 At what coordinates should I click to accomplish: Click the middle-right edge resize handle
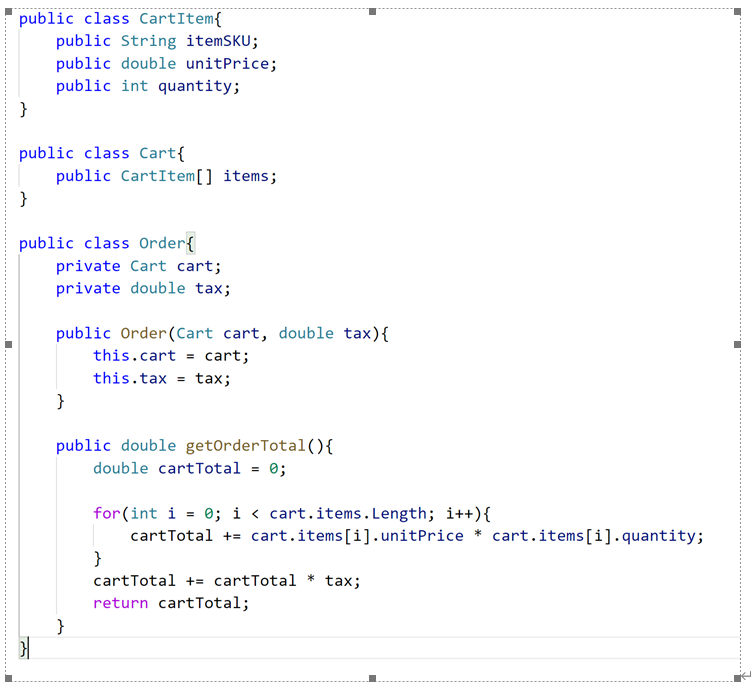[x=737, y=344]
